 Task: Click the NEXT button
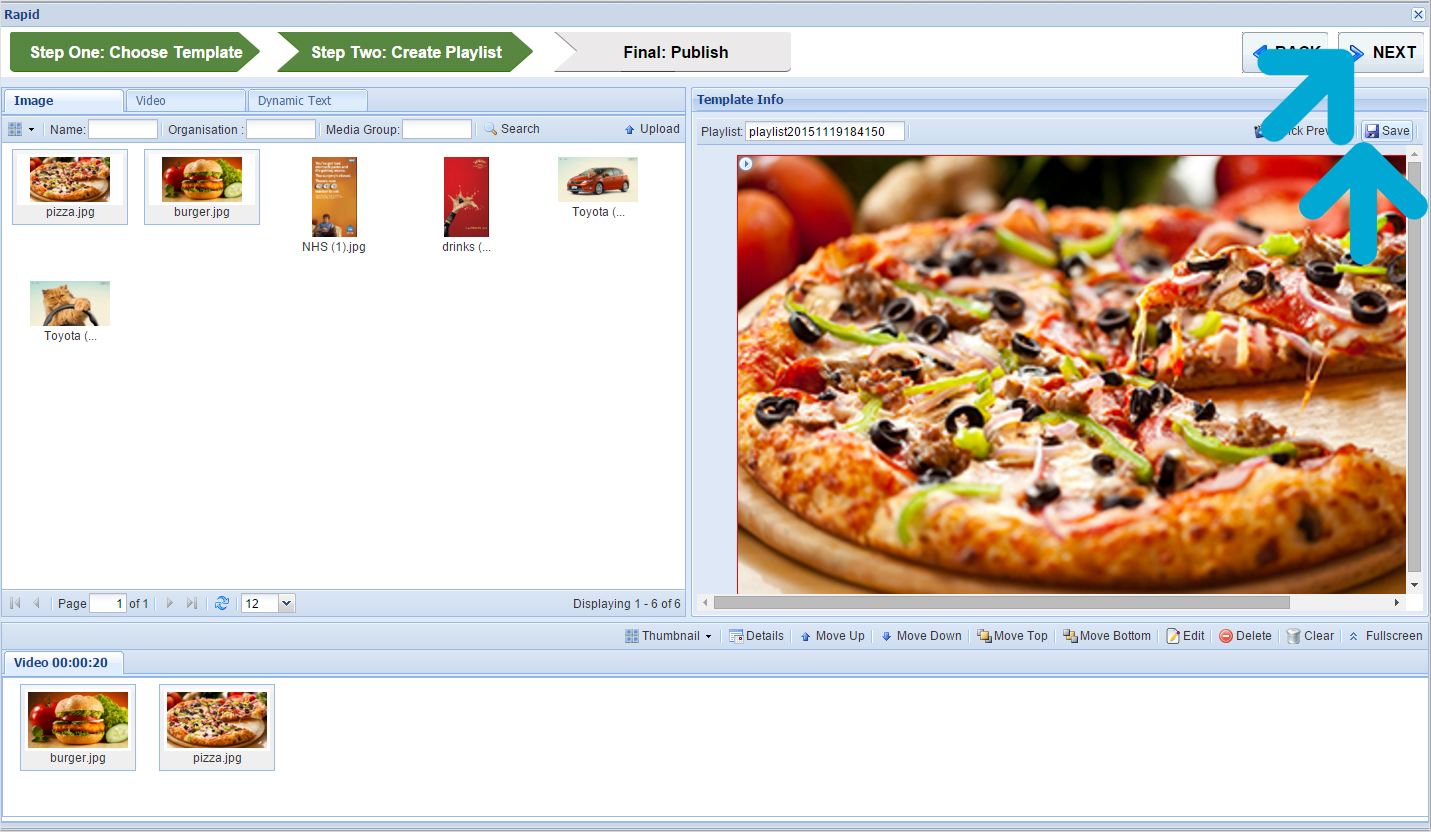click(x=1381, y=53)
